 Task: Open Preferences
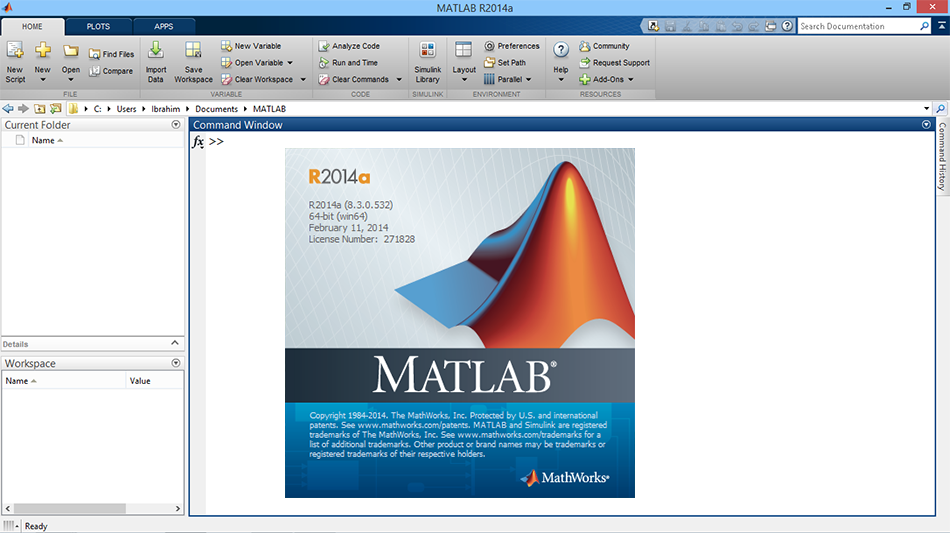click(x=512, y=46)
